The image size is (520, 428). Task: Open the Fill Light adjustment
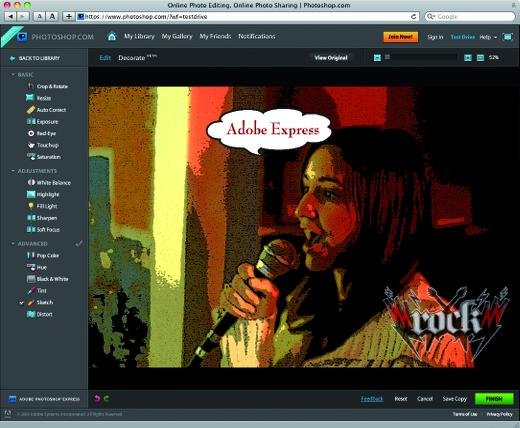click(x=43, y=206)
